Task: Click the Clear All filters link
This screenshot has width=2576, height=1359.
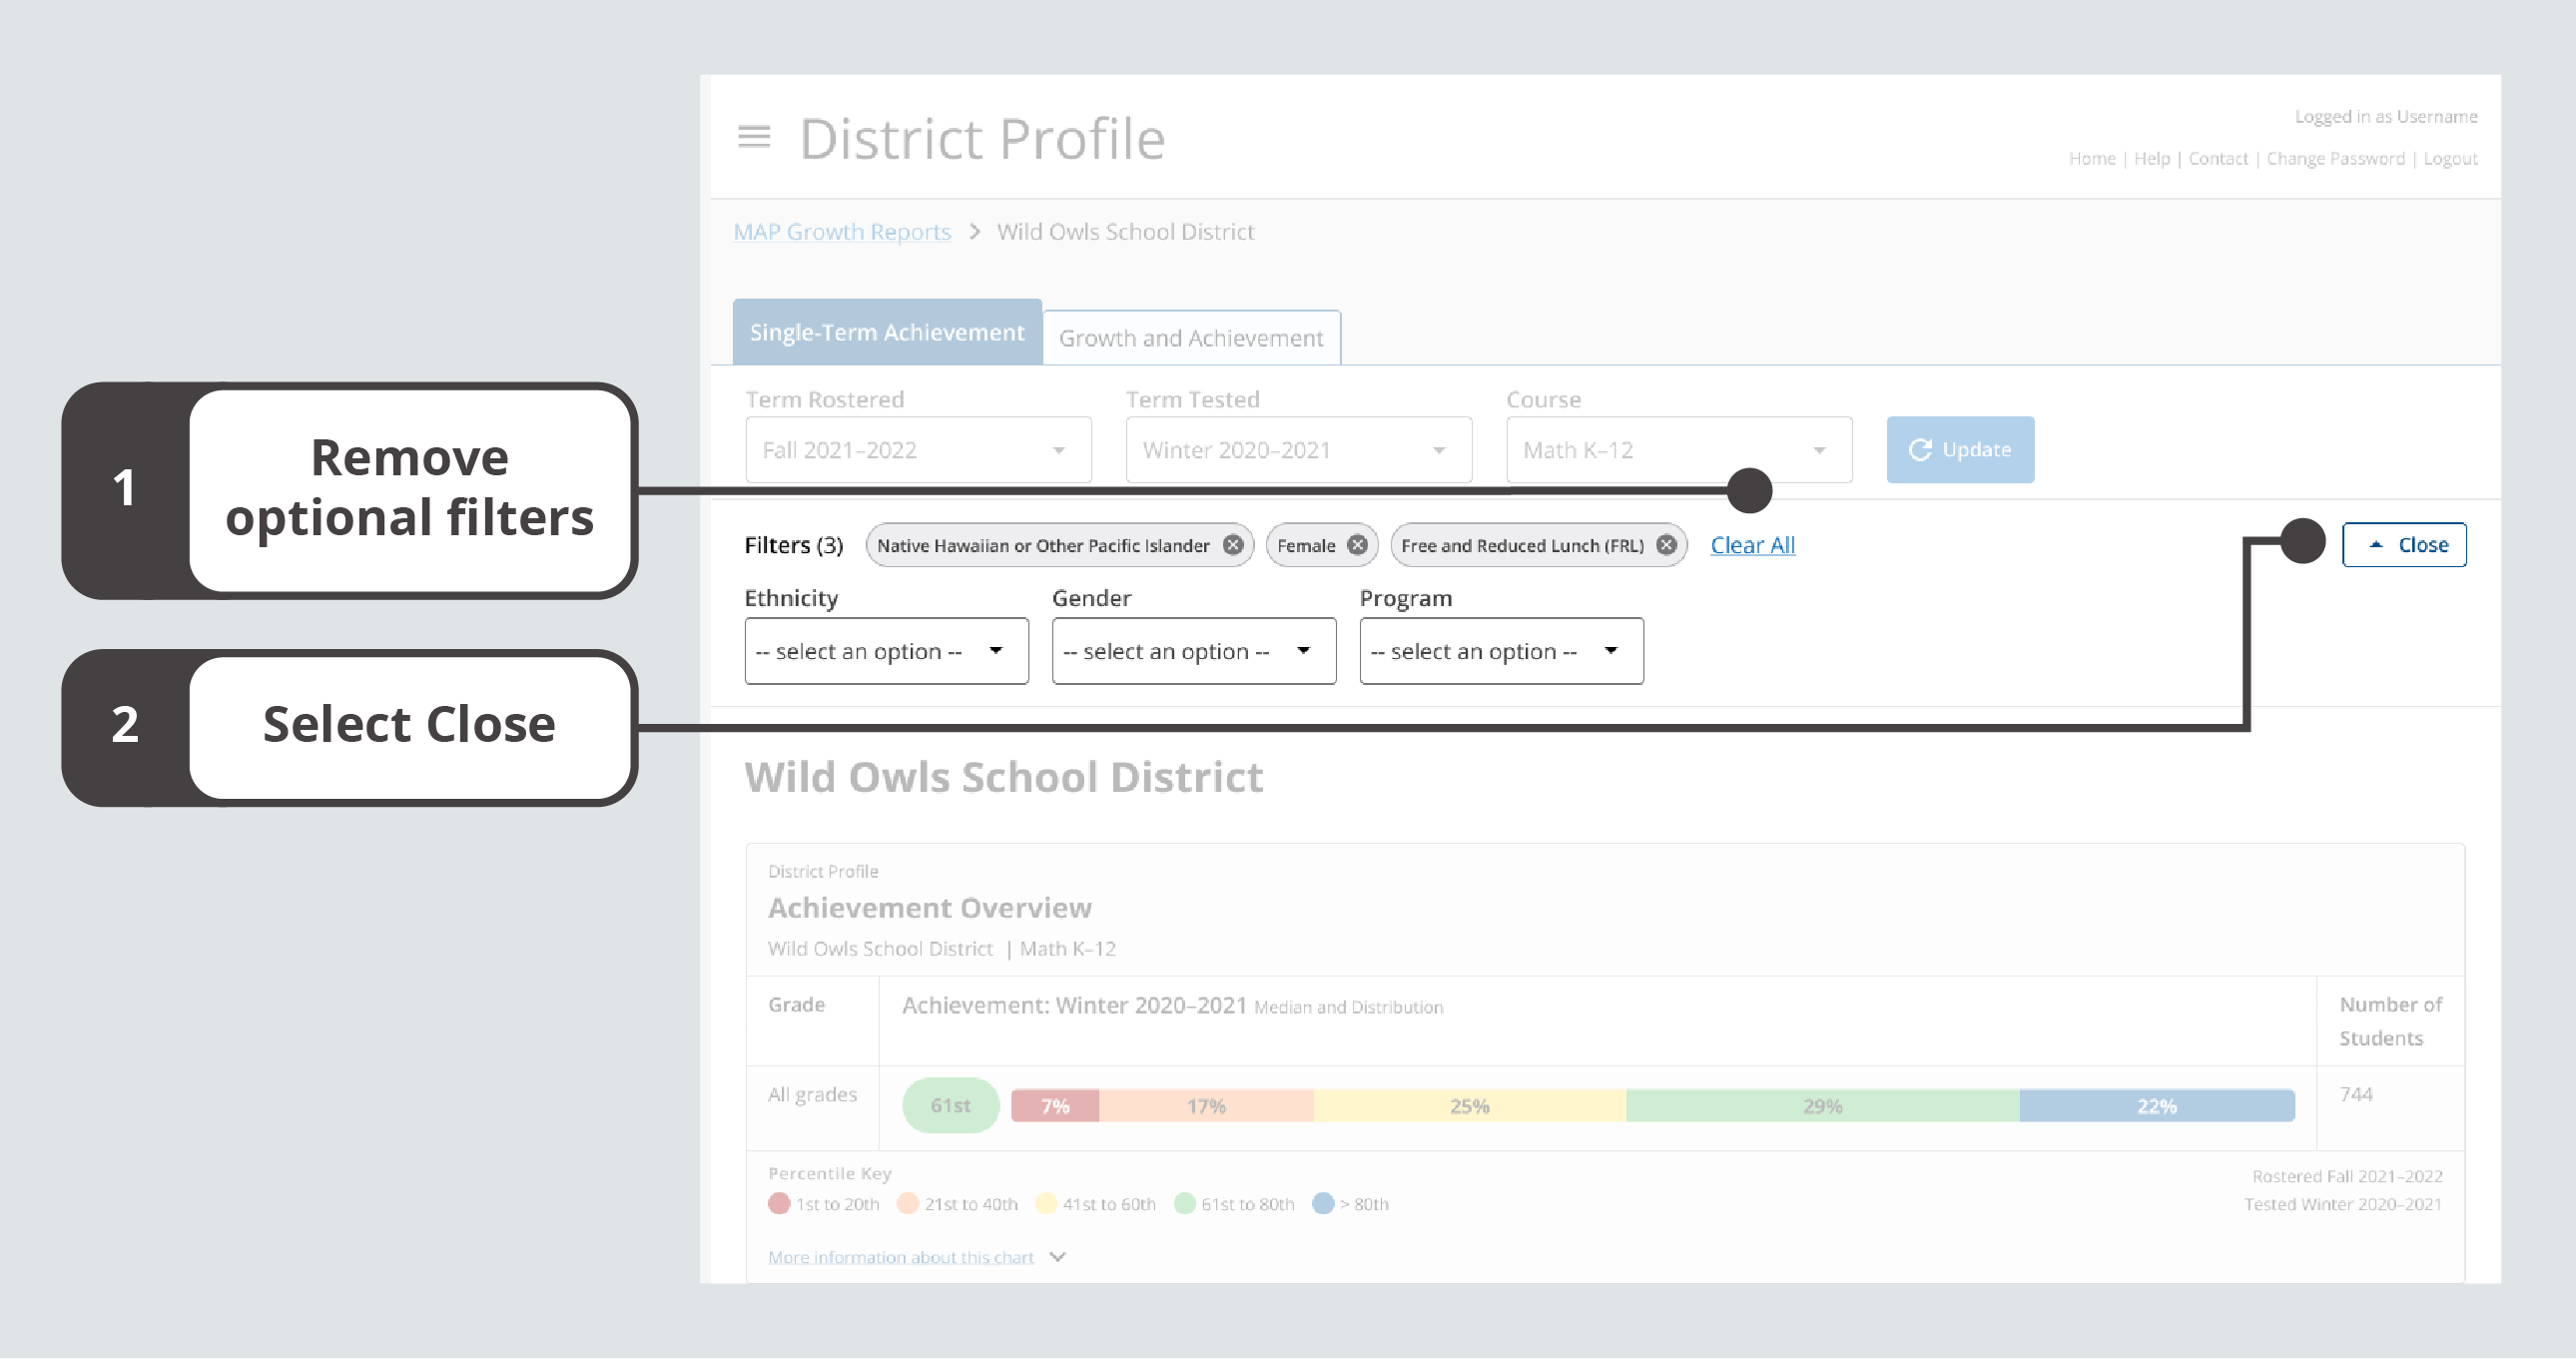Action: coord(1753,545)
